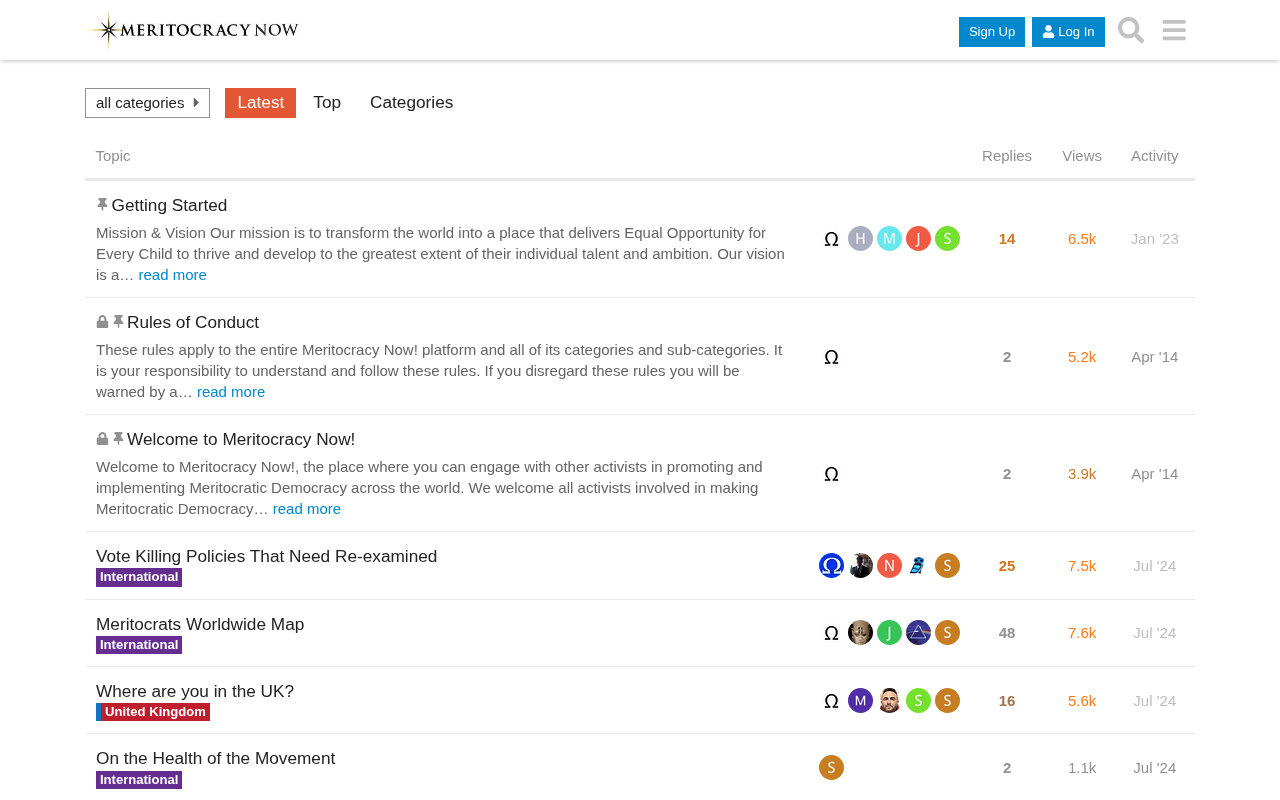Image resolution: width=1280 pixels, height=800 pixels.
Task: Expand "read more" under Rules of Conduct
Action: point(231,392)
